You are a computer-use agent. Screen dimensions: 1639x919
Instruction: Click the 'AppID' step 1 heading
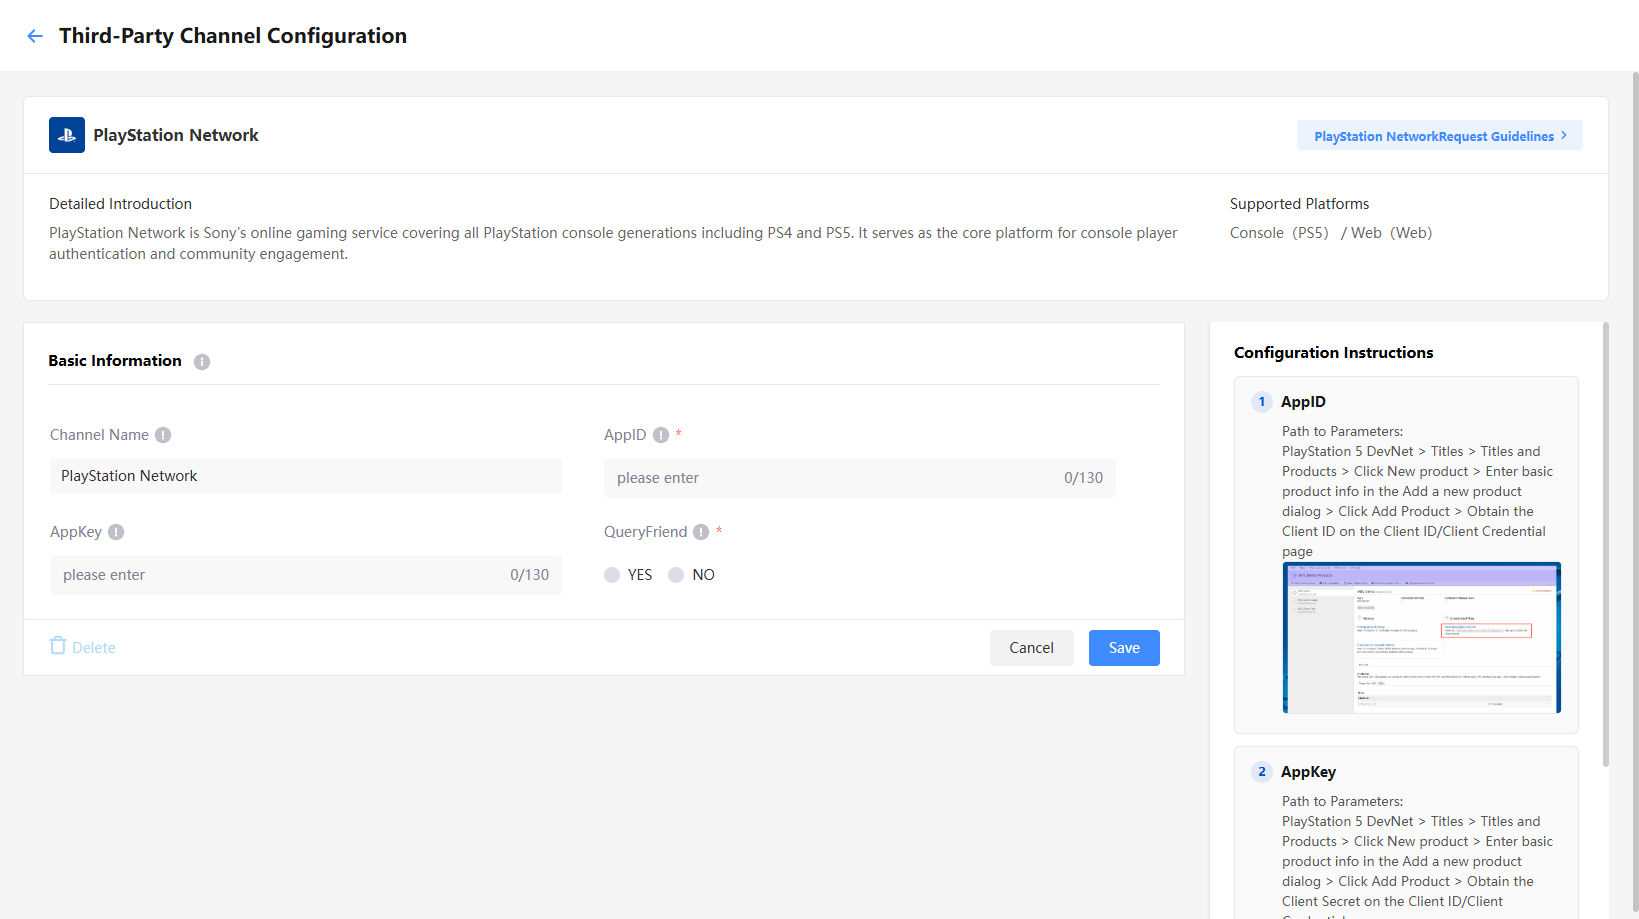1303,402
